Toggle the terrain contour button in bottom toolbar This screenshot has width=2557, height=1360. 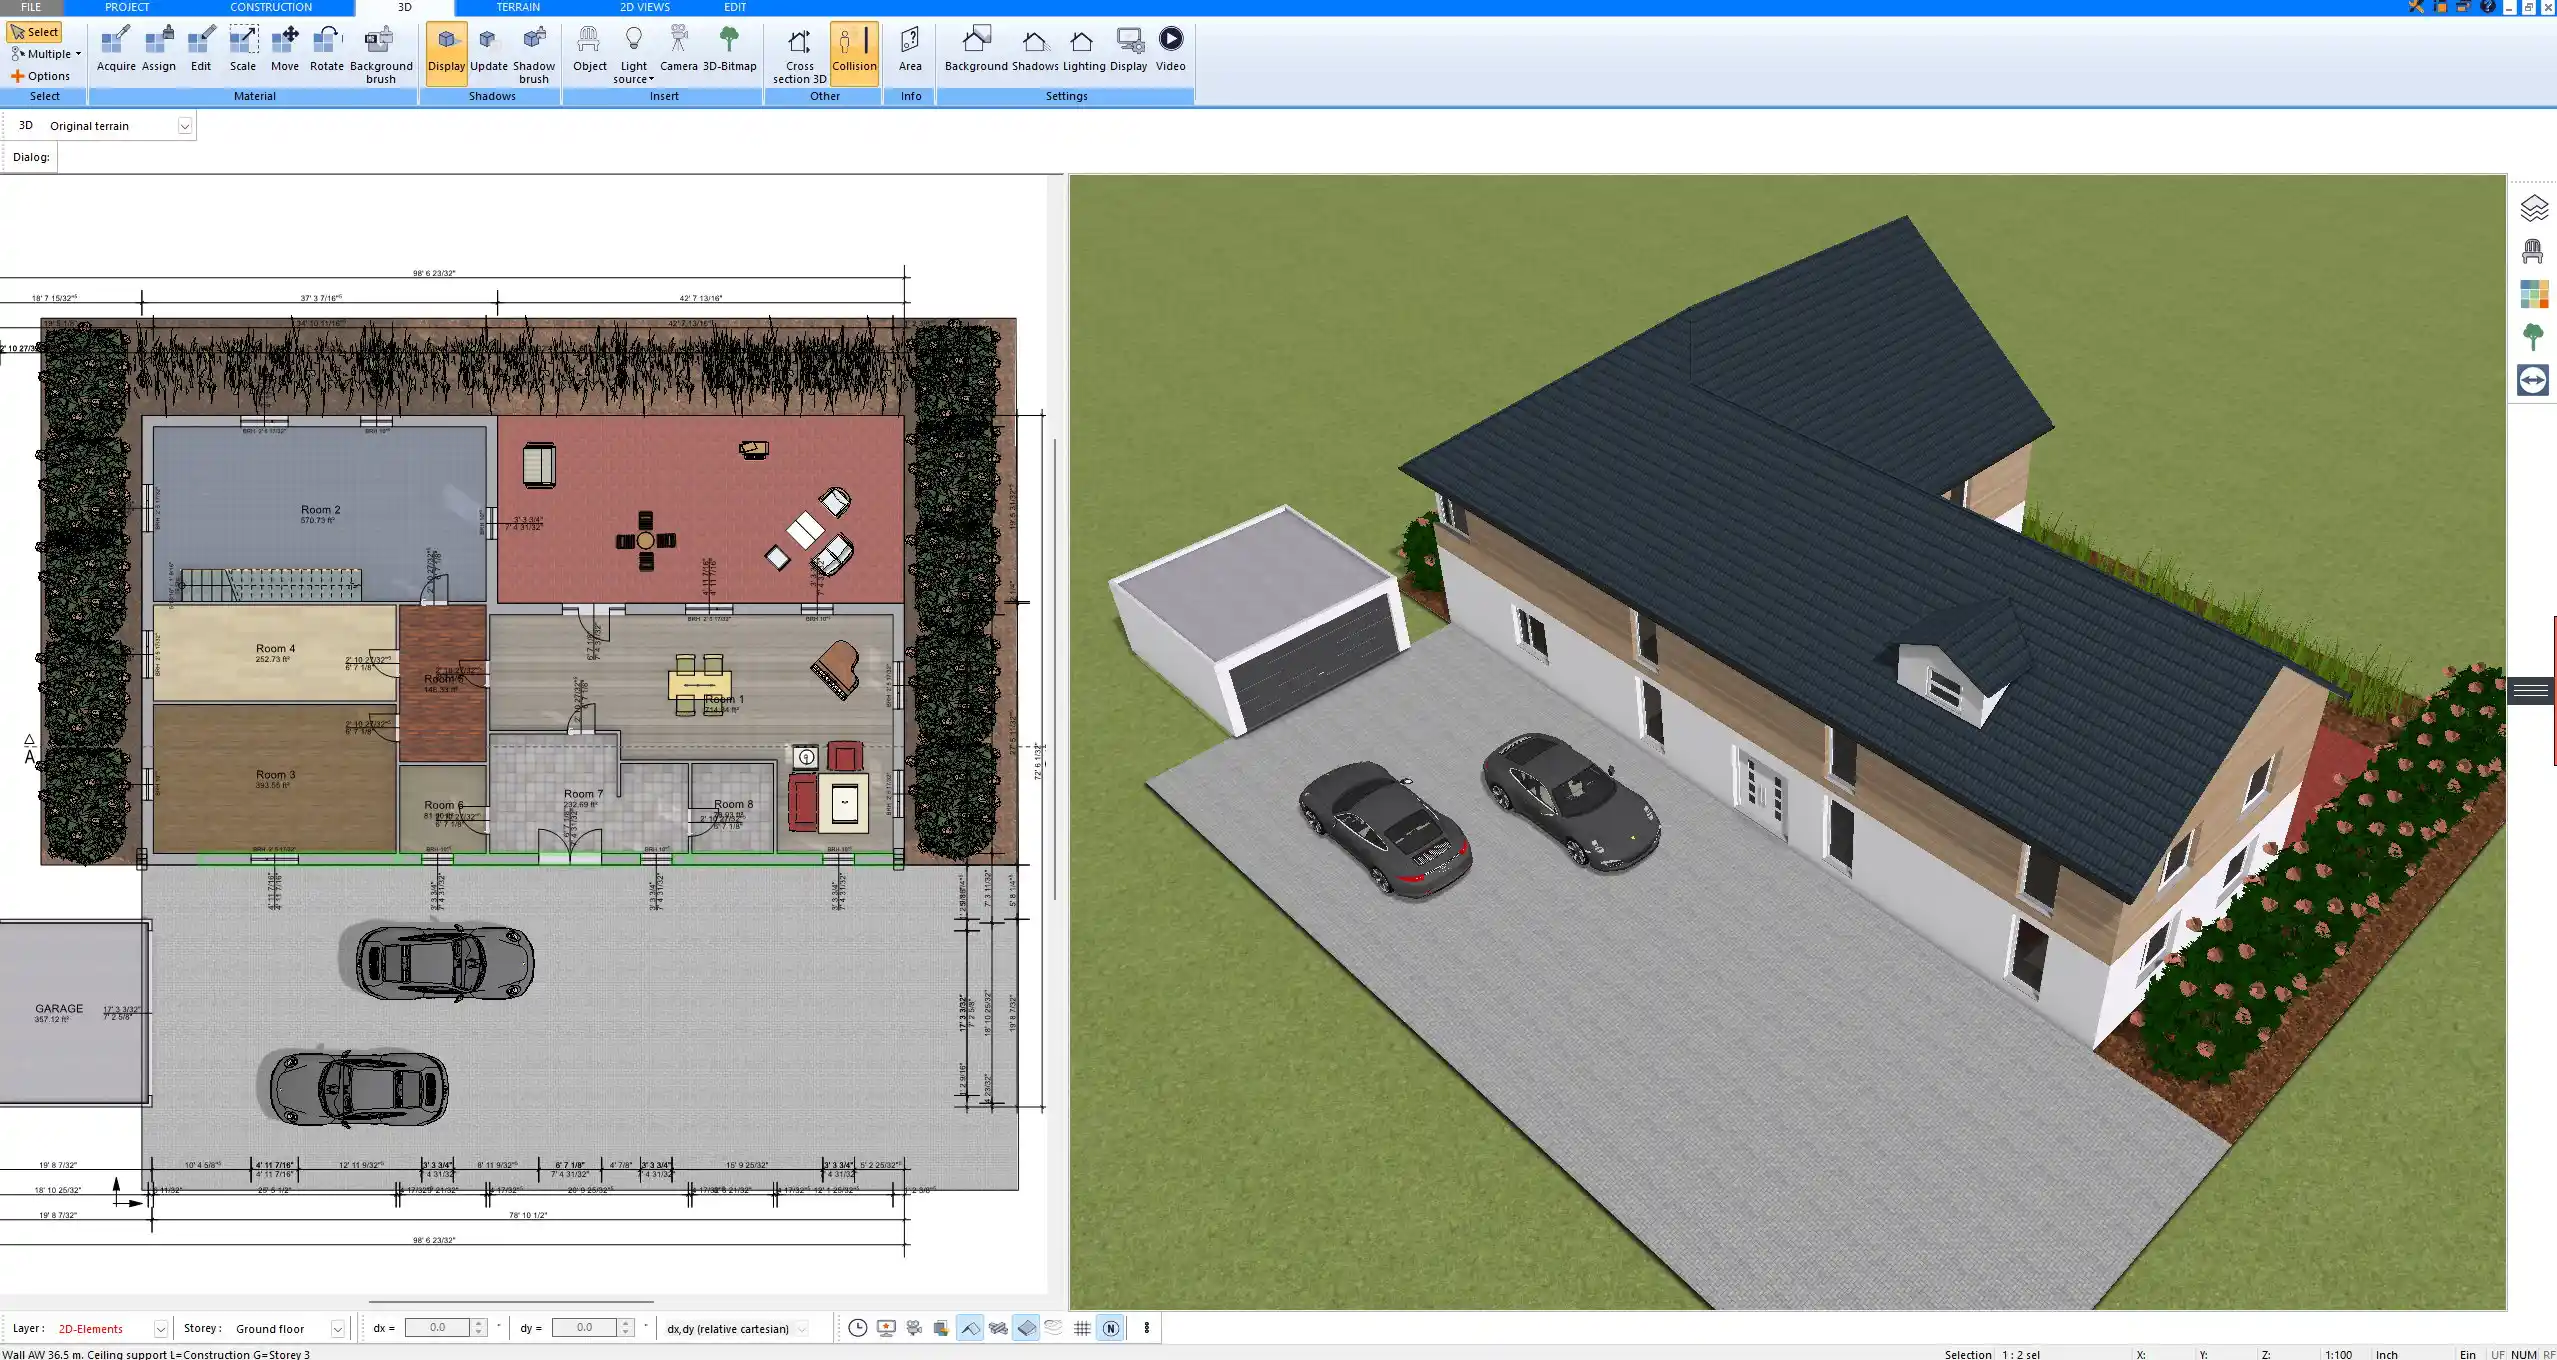(1054, 1328)
